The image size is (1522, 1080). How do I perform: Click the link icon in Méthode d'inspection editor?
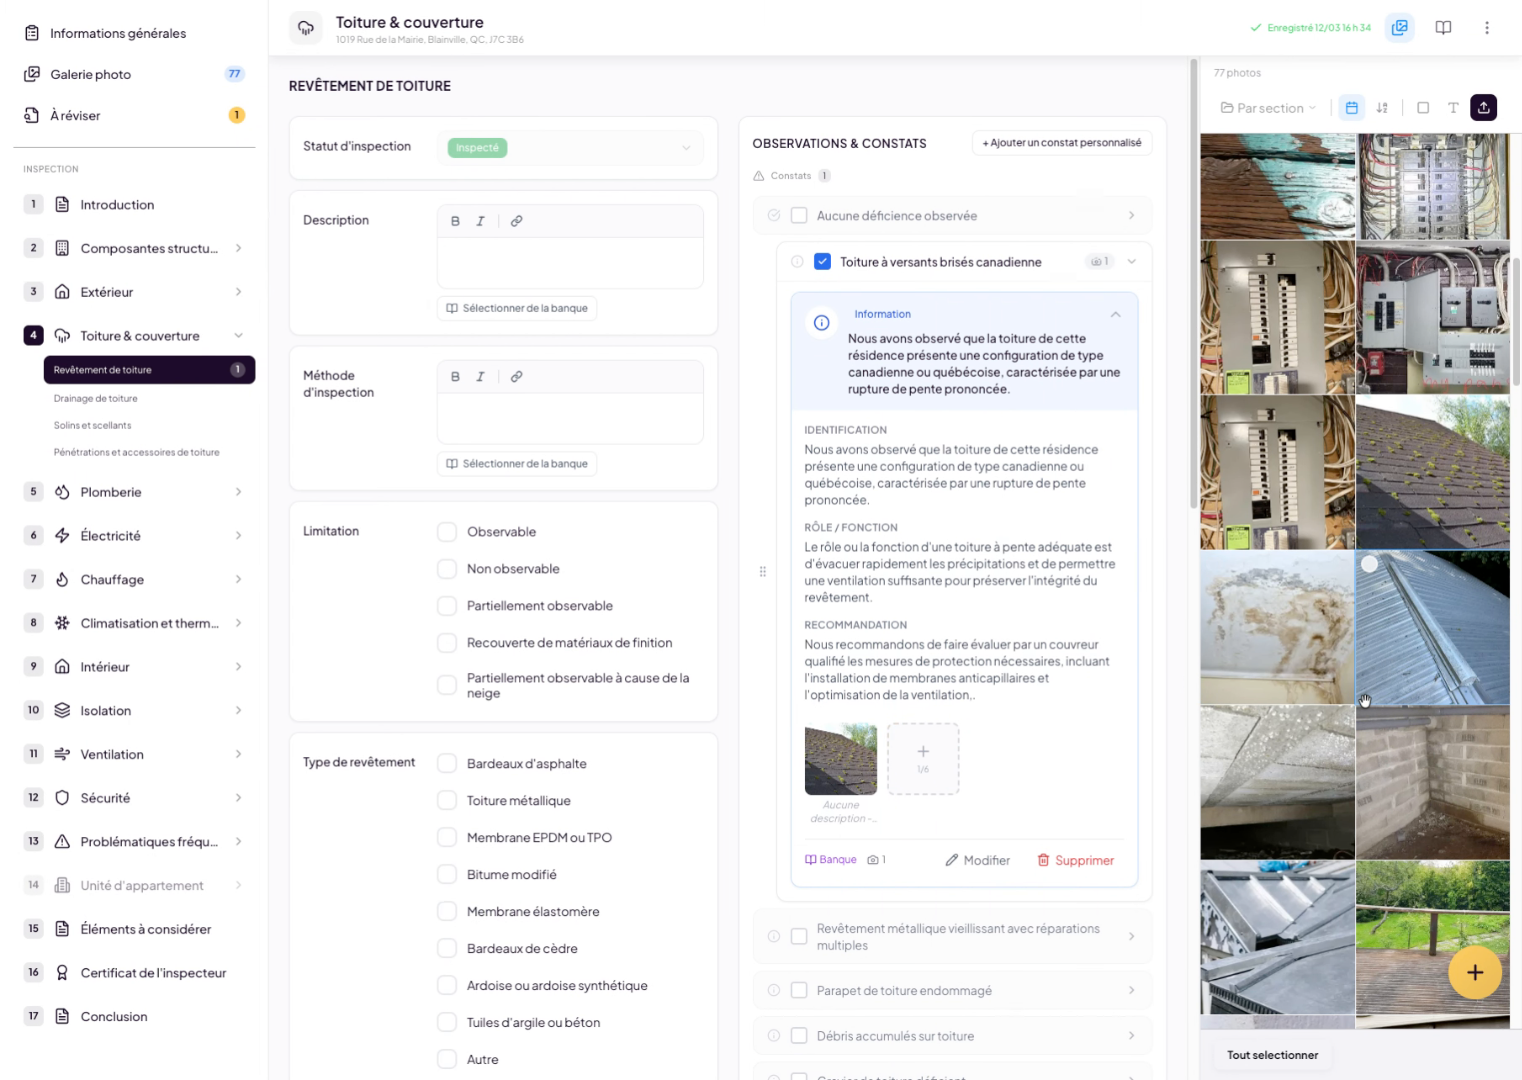tap(516, 377)
